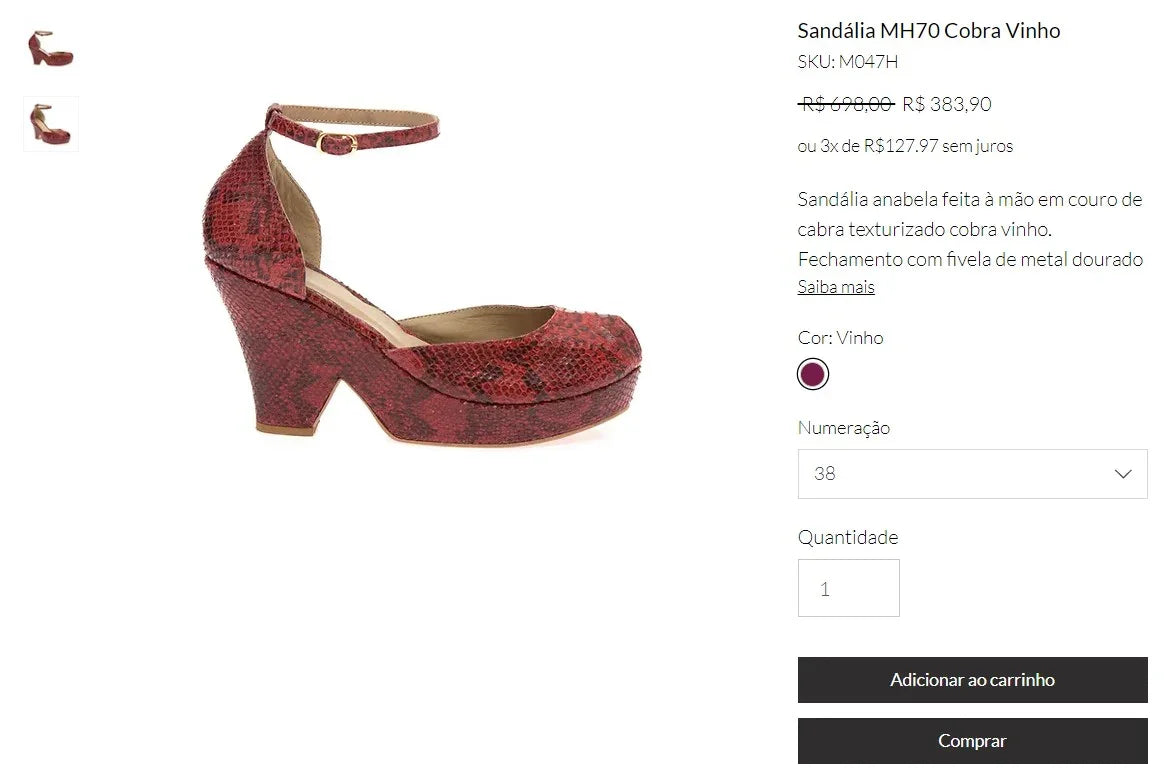The image size is (1171, 781).
Task: Open the Numeração size dropdown
Action: point(971,473)
